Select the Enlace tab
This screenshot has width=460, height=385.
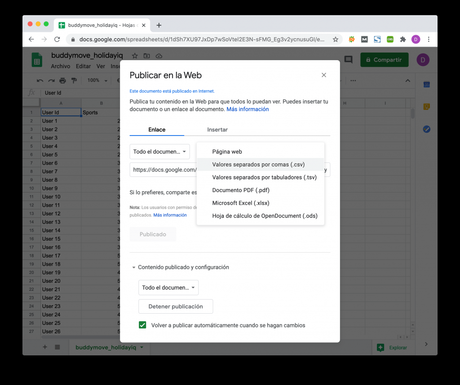point(157,130)
